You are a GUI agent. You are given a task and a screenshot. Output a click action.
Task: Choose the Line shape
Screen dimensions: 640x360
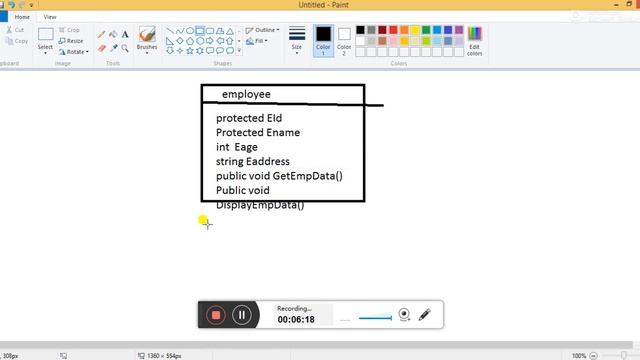click(170, 31)
